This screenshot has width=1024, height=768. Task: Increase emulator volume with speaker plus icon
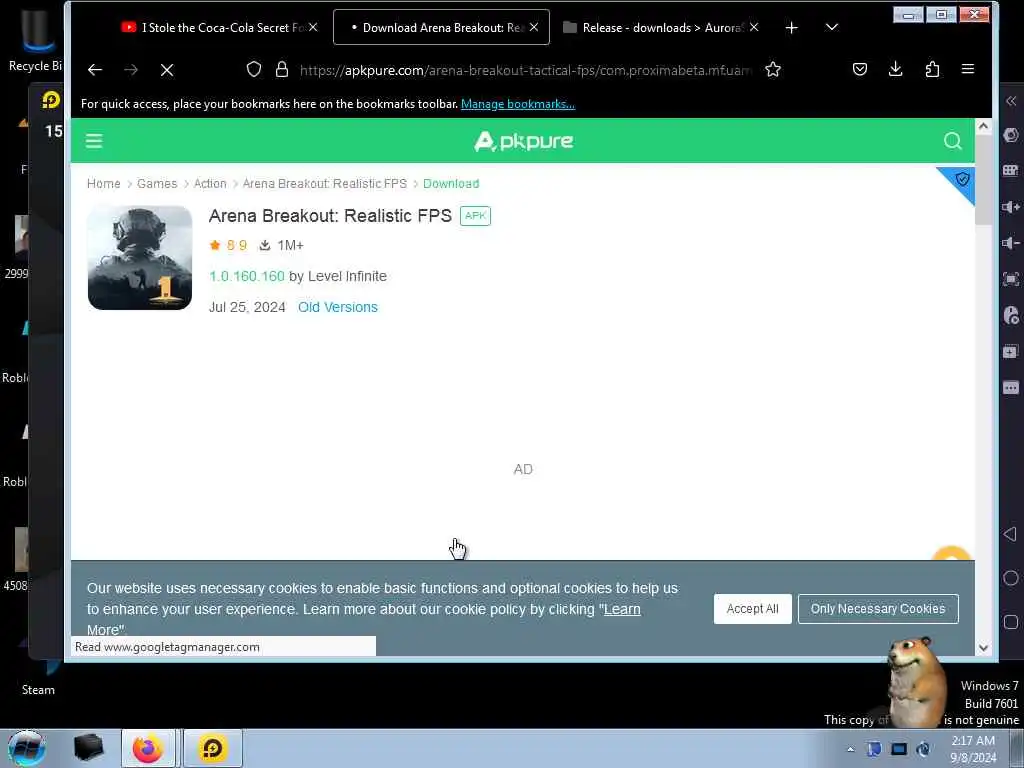click(x=1011, y=207)
